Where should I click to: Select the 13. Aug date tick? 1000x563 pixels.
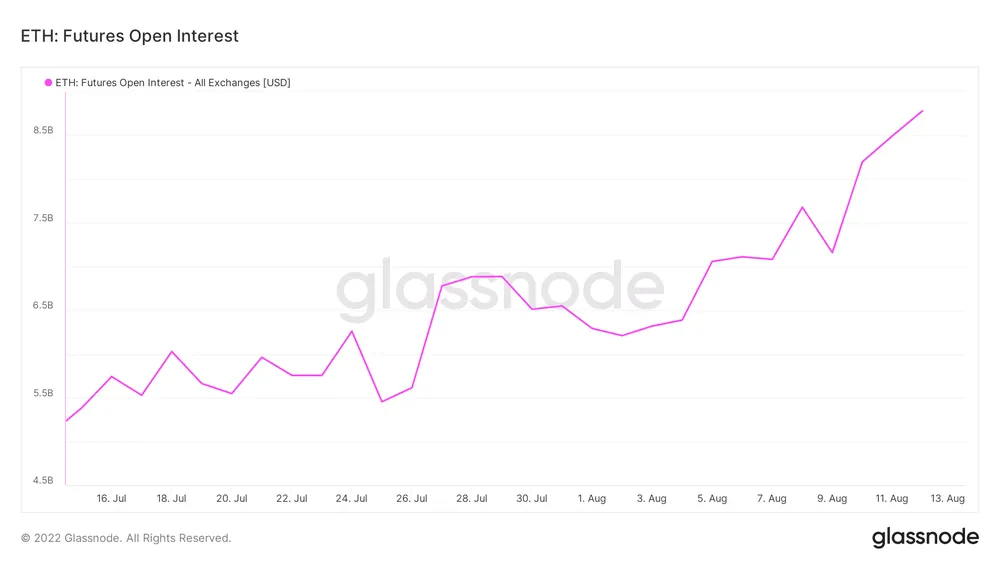click(948, 498)
